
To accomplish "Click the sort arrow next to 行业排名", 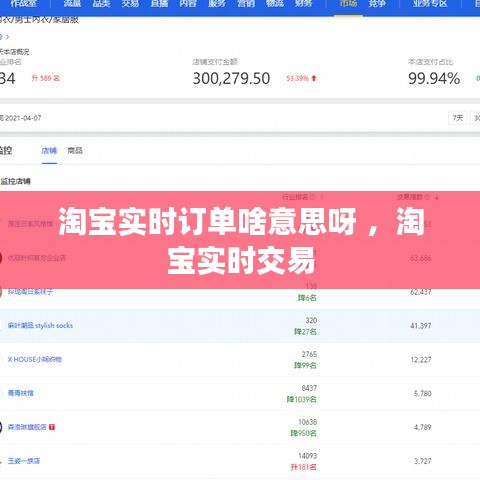I will pyautogui.click(x=322, y=197).
